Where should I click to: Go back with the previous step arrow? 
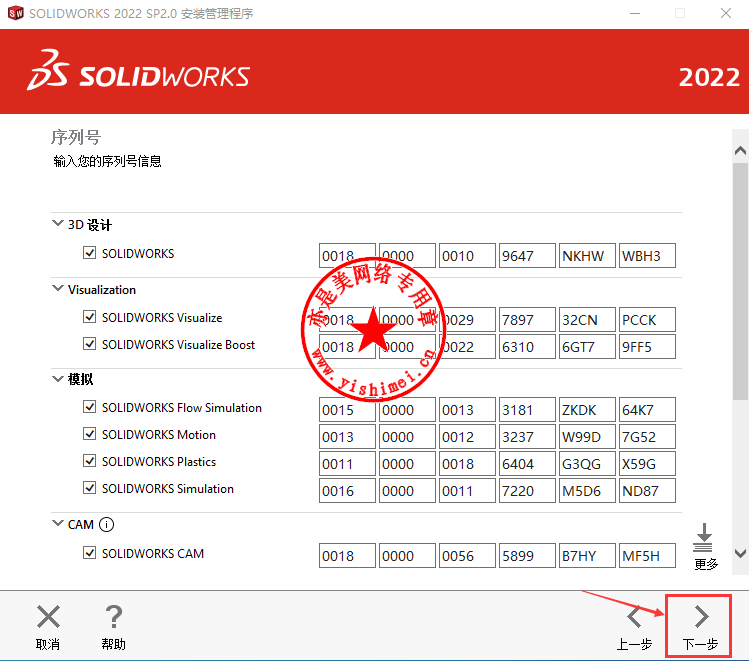(x=634, y=617)
